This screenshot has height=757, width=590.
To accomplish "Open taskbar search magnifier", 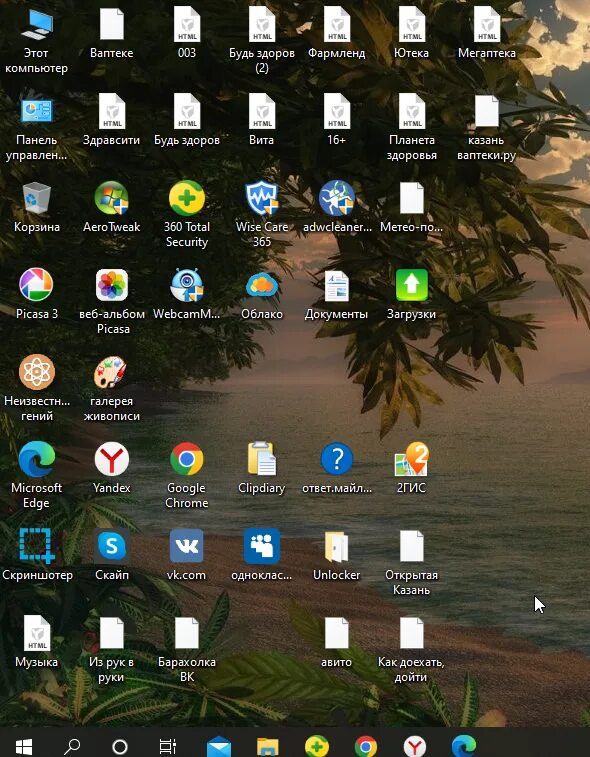I will click(x=72, y=746).
